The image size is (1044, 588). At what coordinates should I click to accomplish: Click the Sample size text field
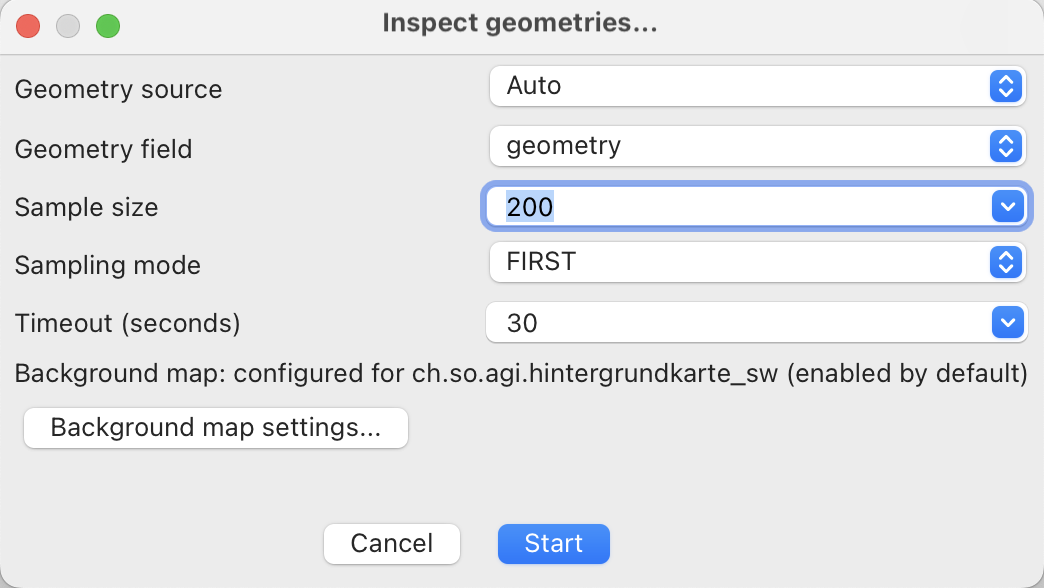pos(740,207)
